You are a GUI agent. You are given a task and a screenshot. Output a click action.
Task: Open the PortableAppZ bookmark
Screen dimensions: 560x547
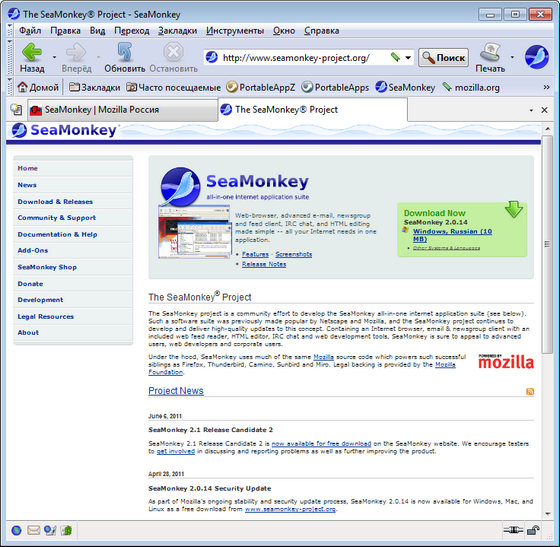click(261, 87)
